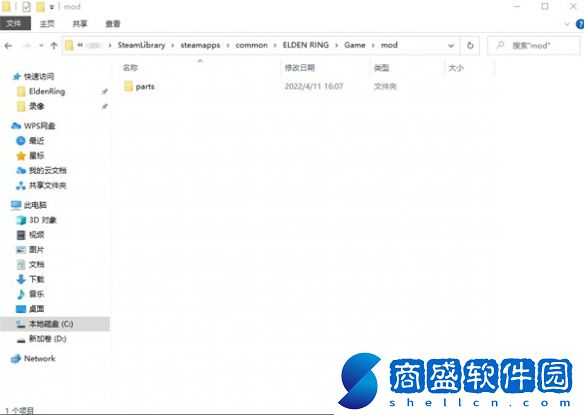Click SteamLibrary in the address path
This screenshot has height=415, width=584.
(x=142, y=45)
